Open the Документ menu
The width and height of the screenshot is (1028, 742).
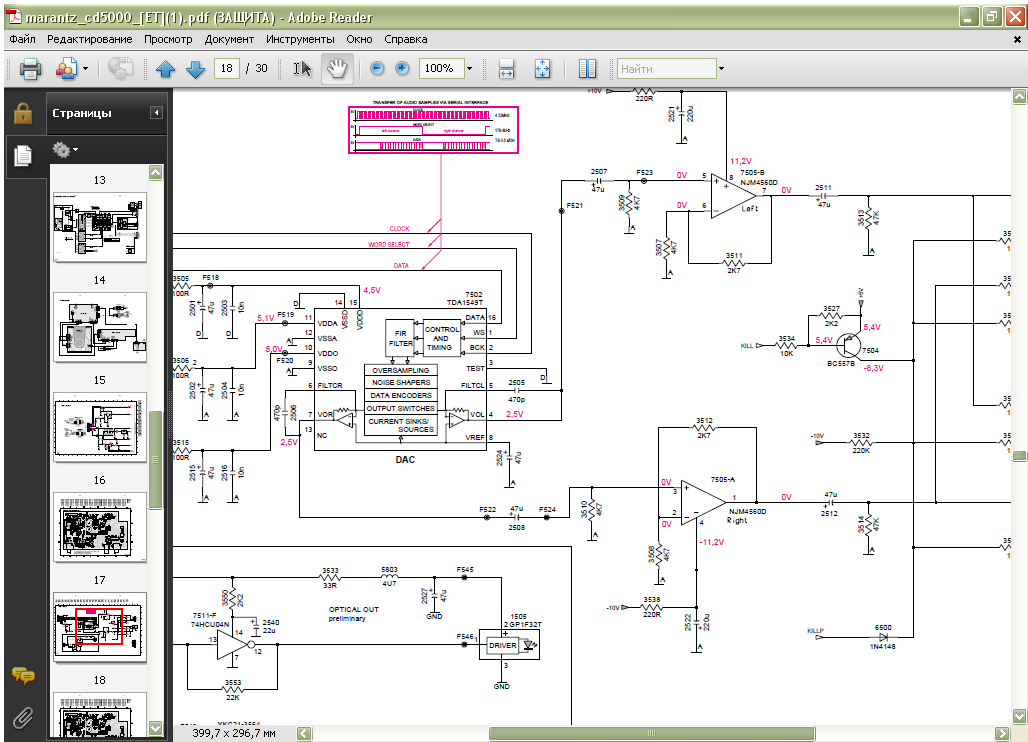tap(229, 39)
